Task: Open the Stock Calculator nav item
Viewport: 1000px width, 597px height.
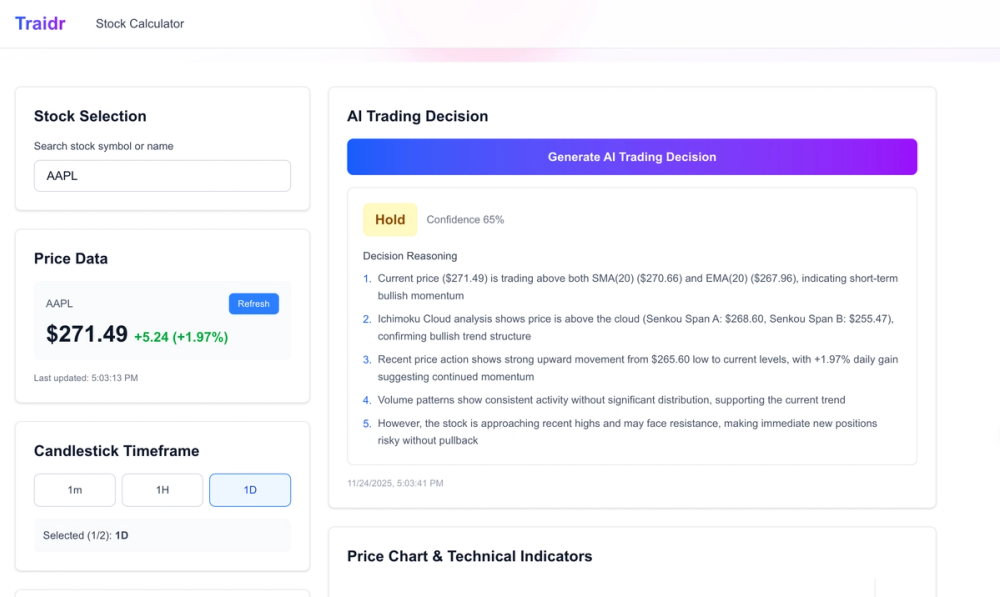Action: [x=139, y=23]
